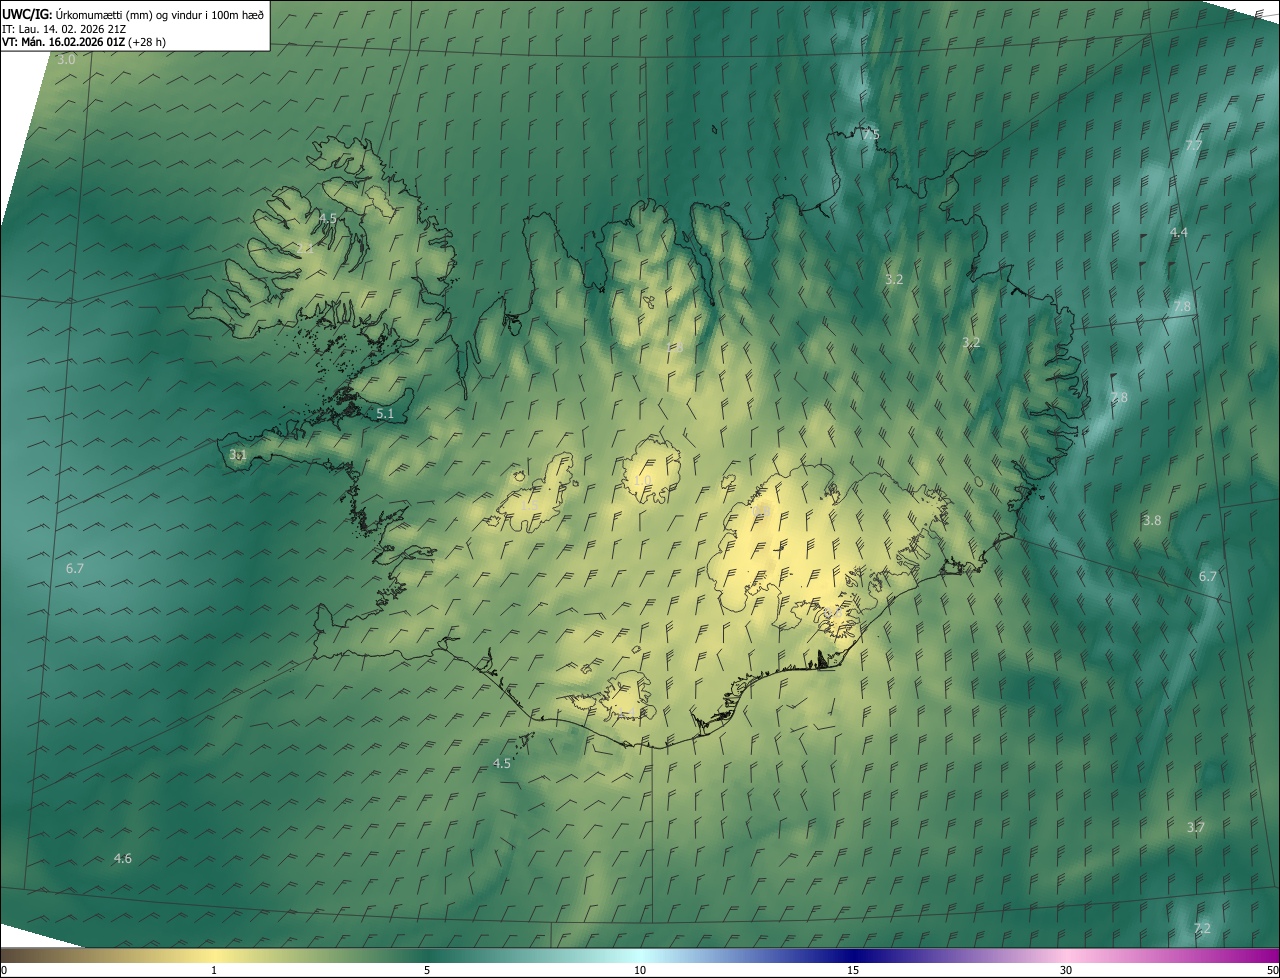
Task: Click the 6.7 value over the western ocean
Action: [75, 569]
